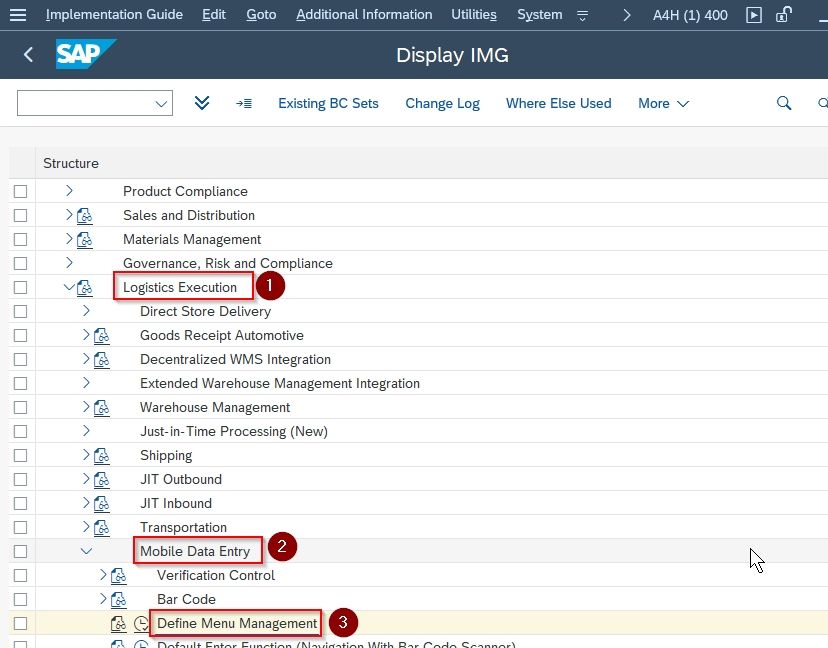828x648 pixels.
Task: Check the Sales and Distribution row checkbox
Action: pyautogui.click(x=21, y=215)
